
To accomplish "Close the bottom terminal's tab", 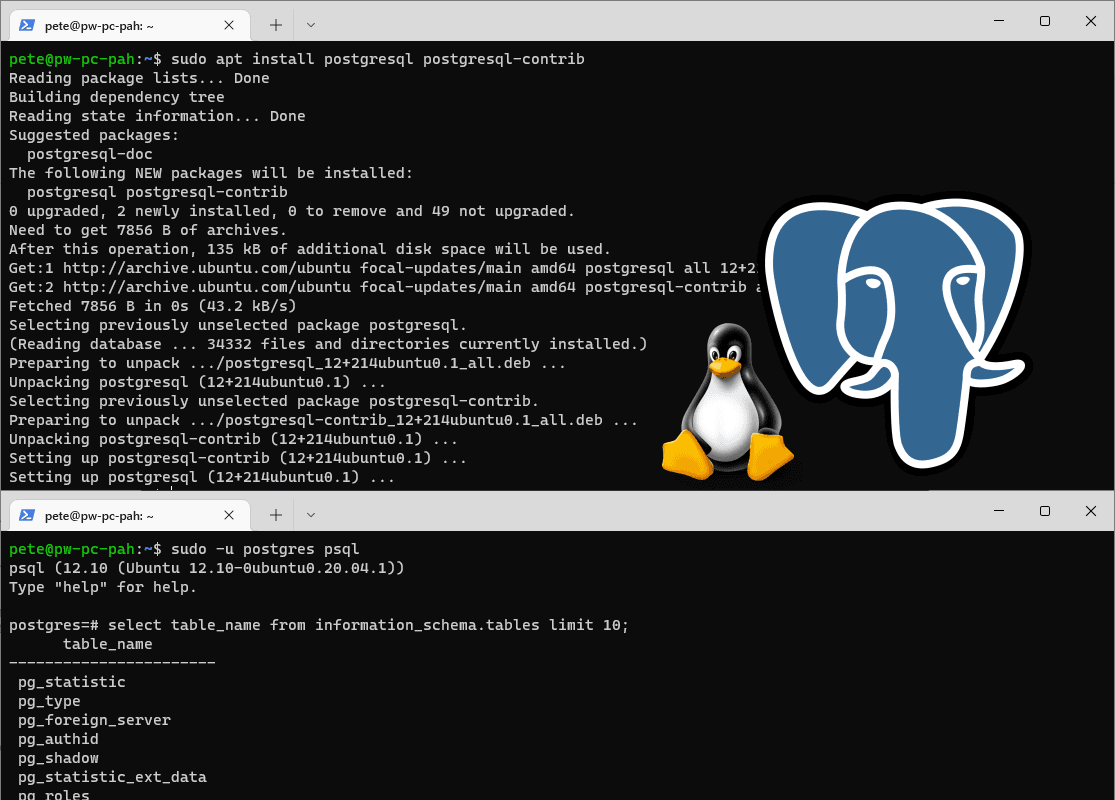I will coord(229,516).
